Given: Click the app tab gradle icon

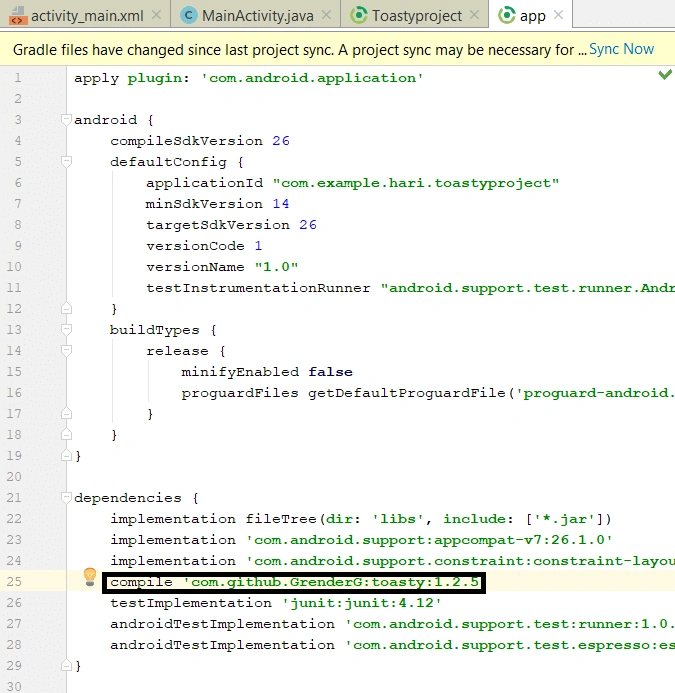Looking at the screenshot, I should 507,15.
